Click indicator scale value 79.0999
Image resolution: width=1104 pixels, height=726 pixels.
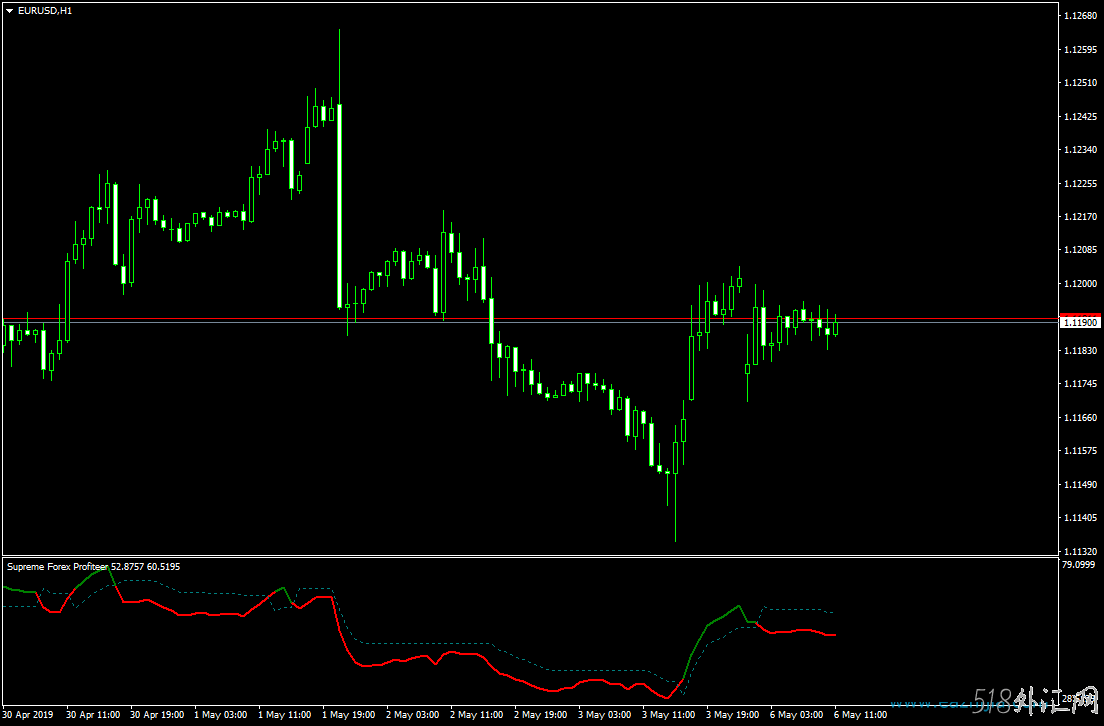(x=1079, y=564)
